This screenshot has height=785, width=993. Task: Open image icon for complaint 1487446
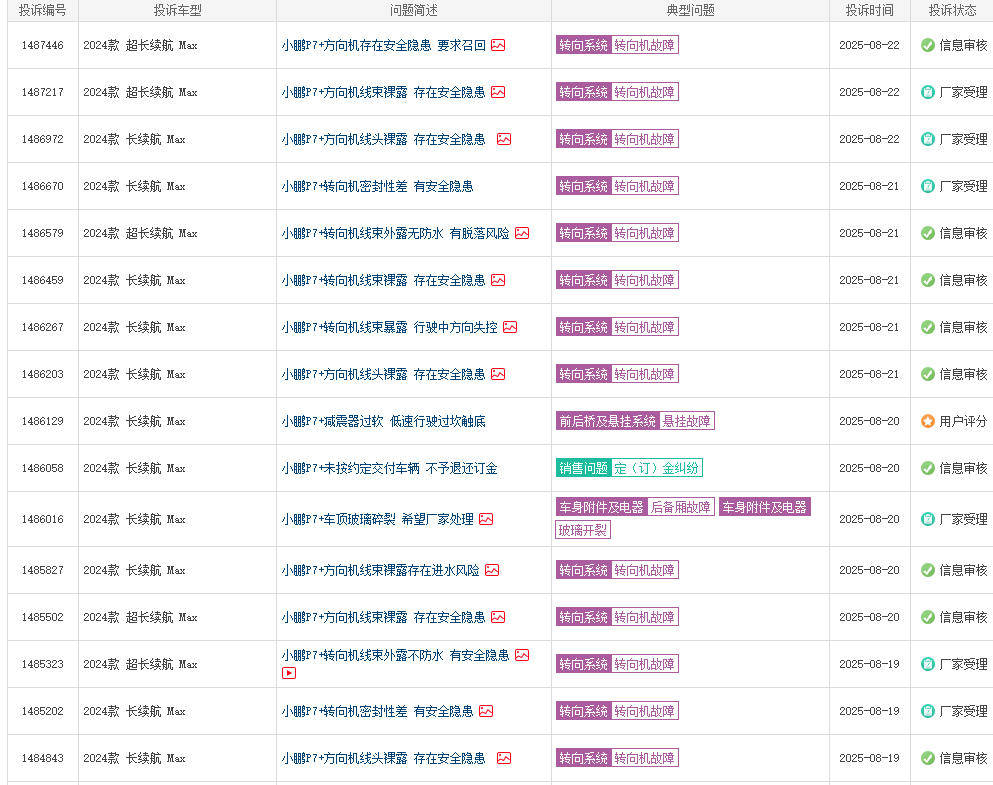pos(498,45)
